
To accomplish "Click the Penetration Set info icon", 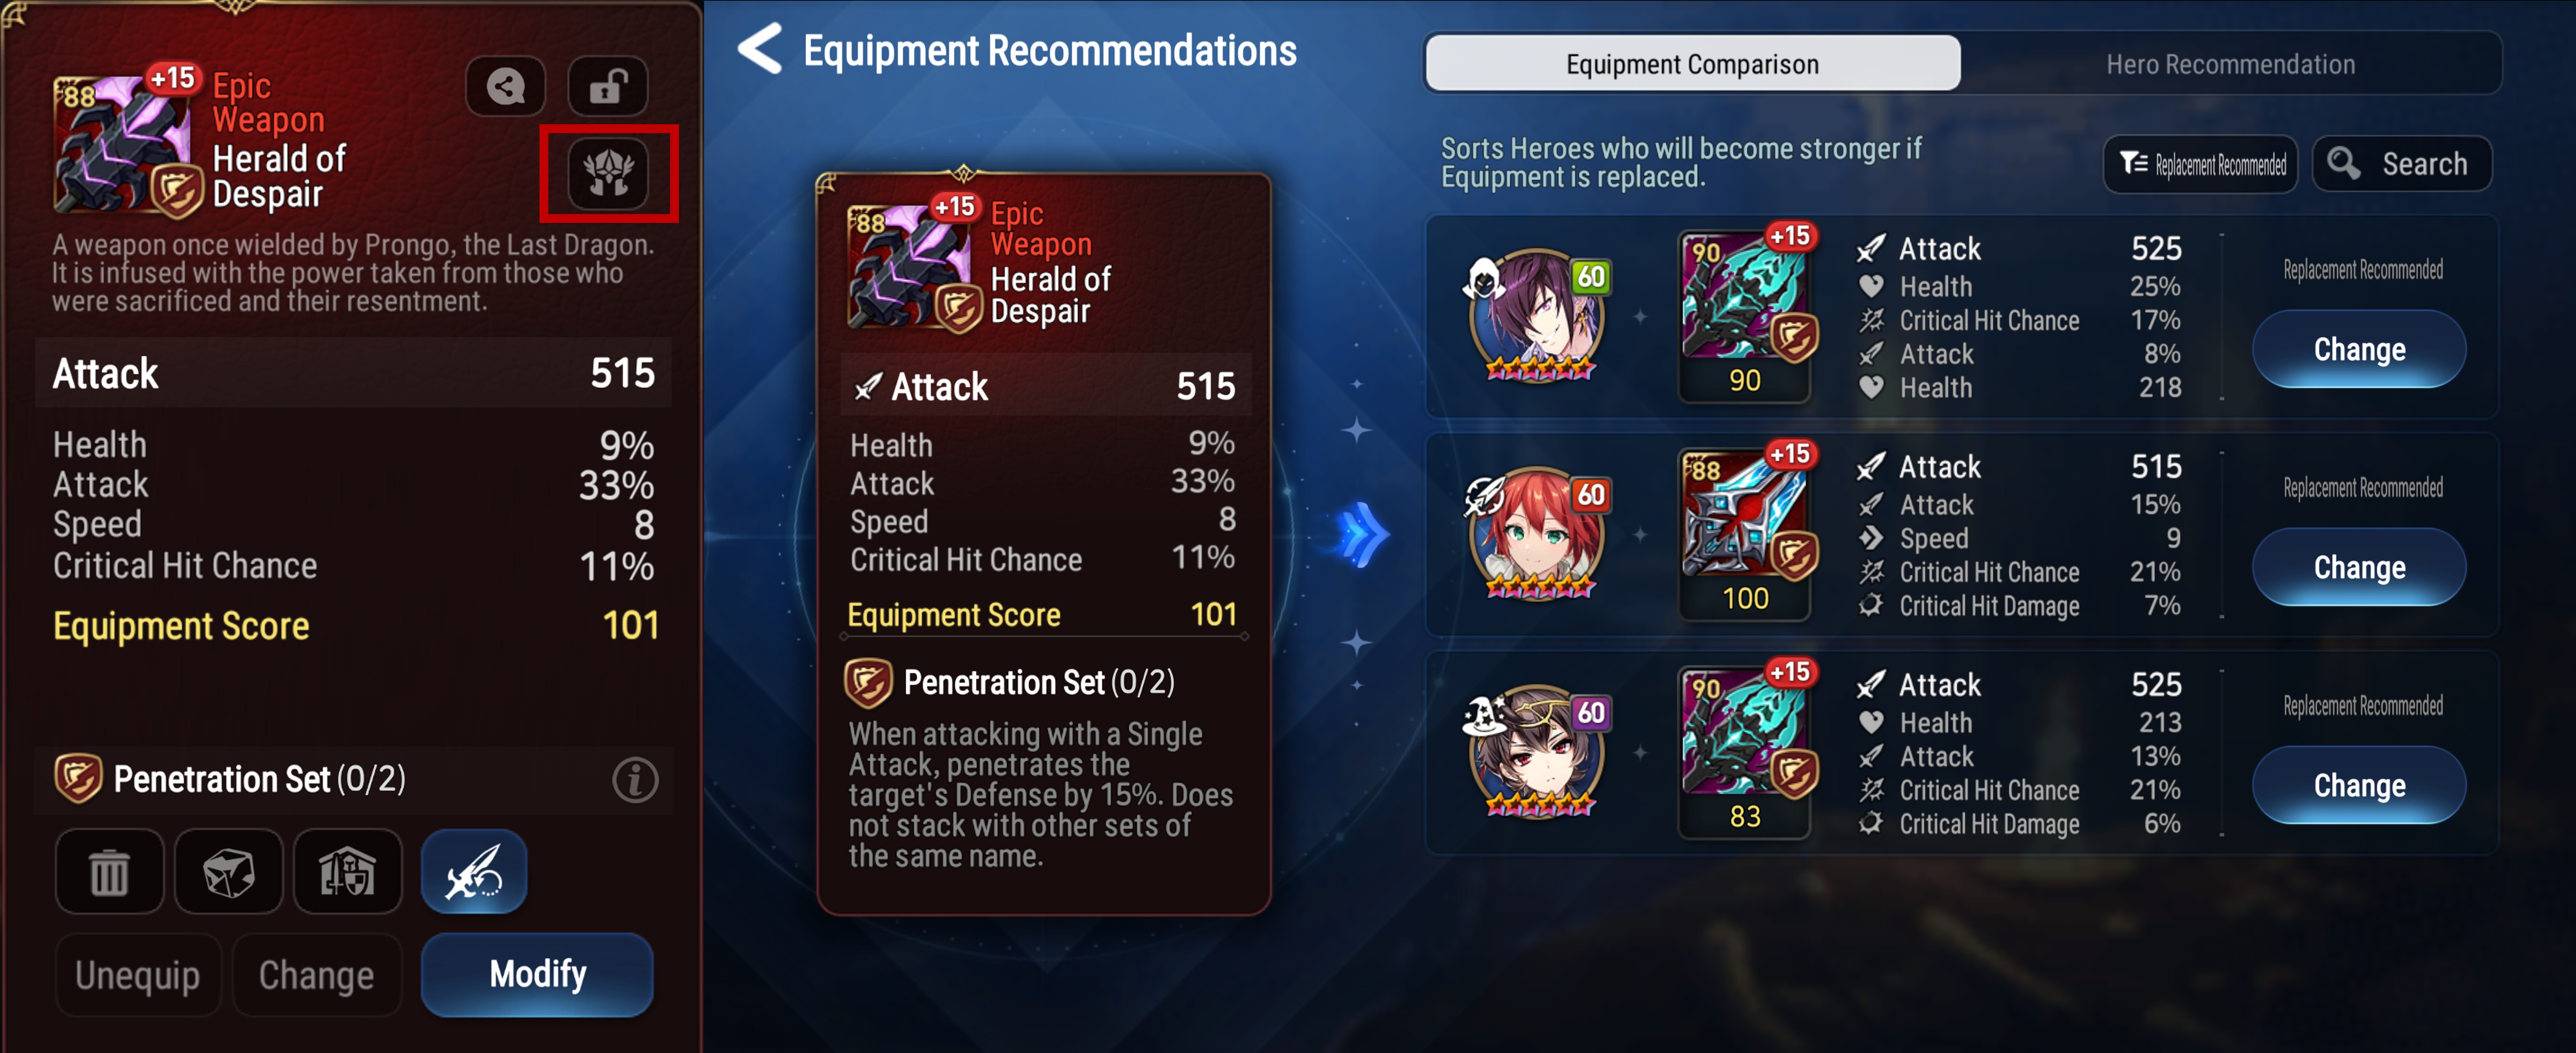I will pos(635,780).
